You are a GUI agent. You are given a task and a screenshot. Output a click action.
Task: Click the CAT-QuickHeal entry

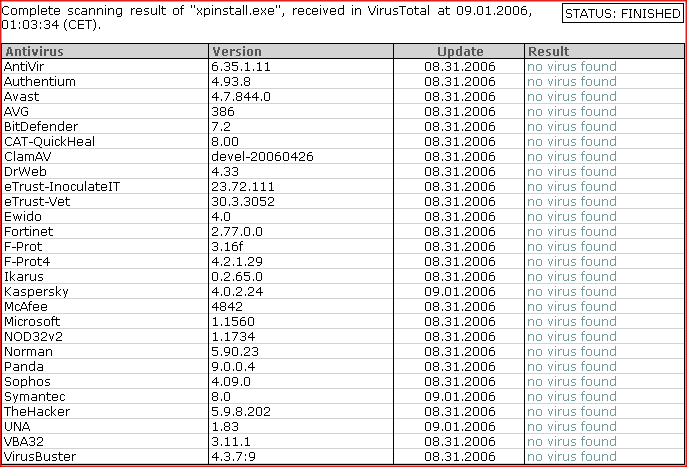pos(49,142)
